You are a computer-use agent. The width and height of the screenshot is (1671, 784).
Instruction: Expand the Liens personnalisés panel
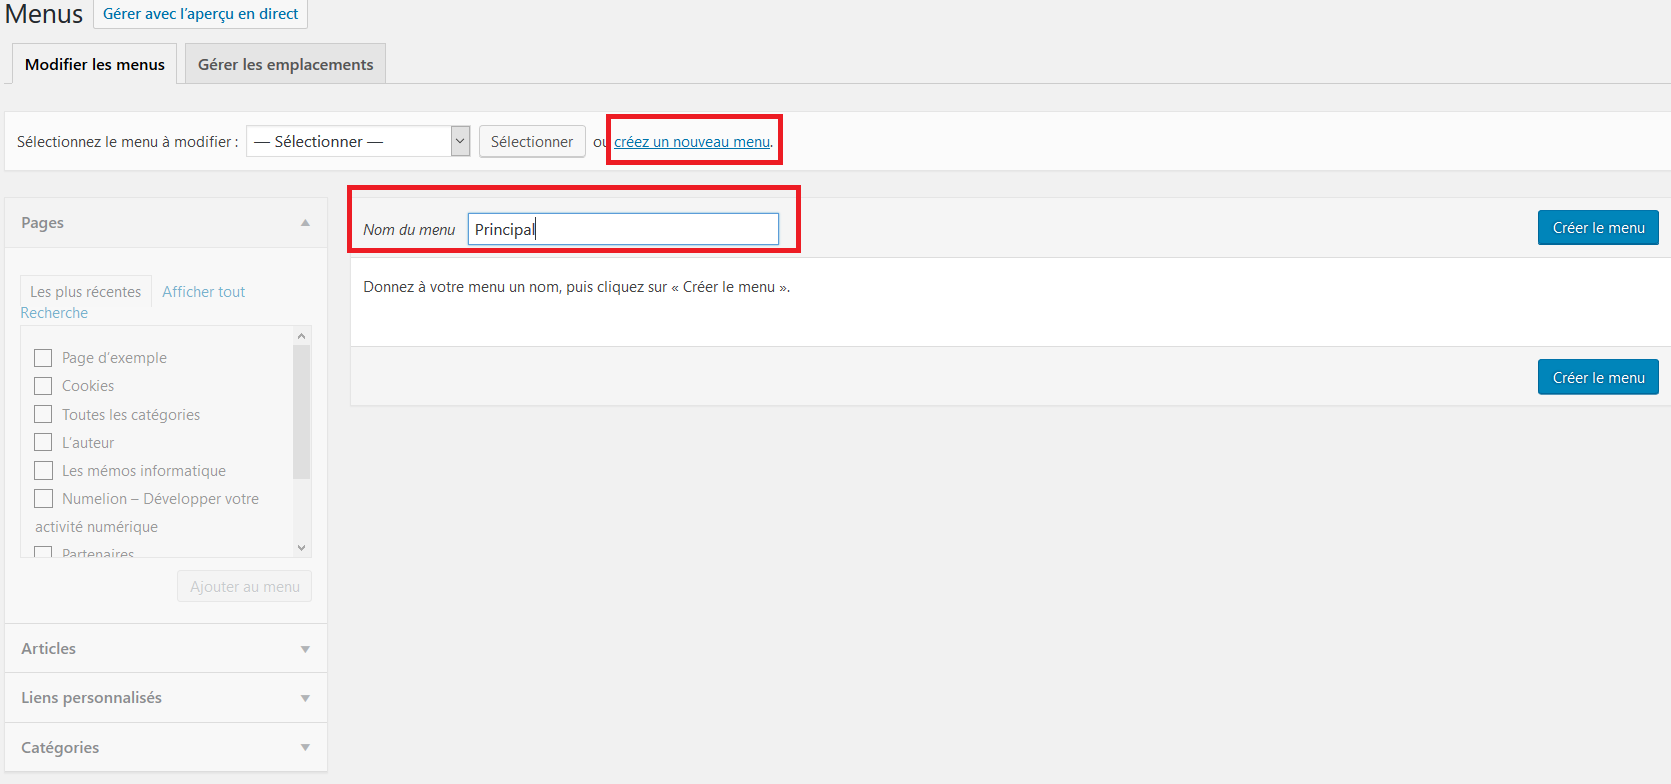click(x=166, y=698)
